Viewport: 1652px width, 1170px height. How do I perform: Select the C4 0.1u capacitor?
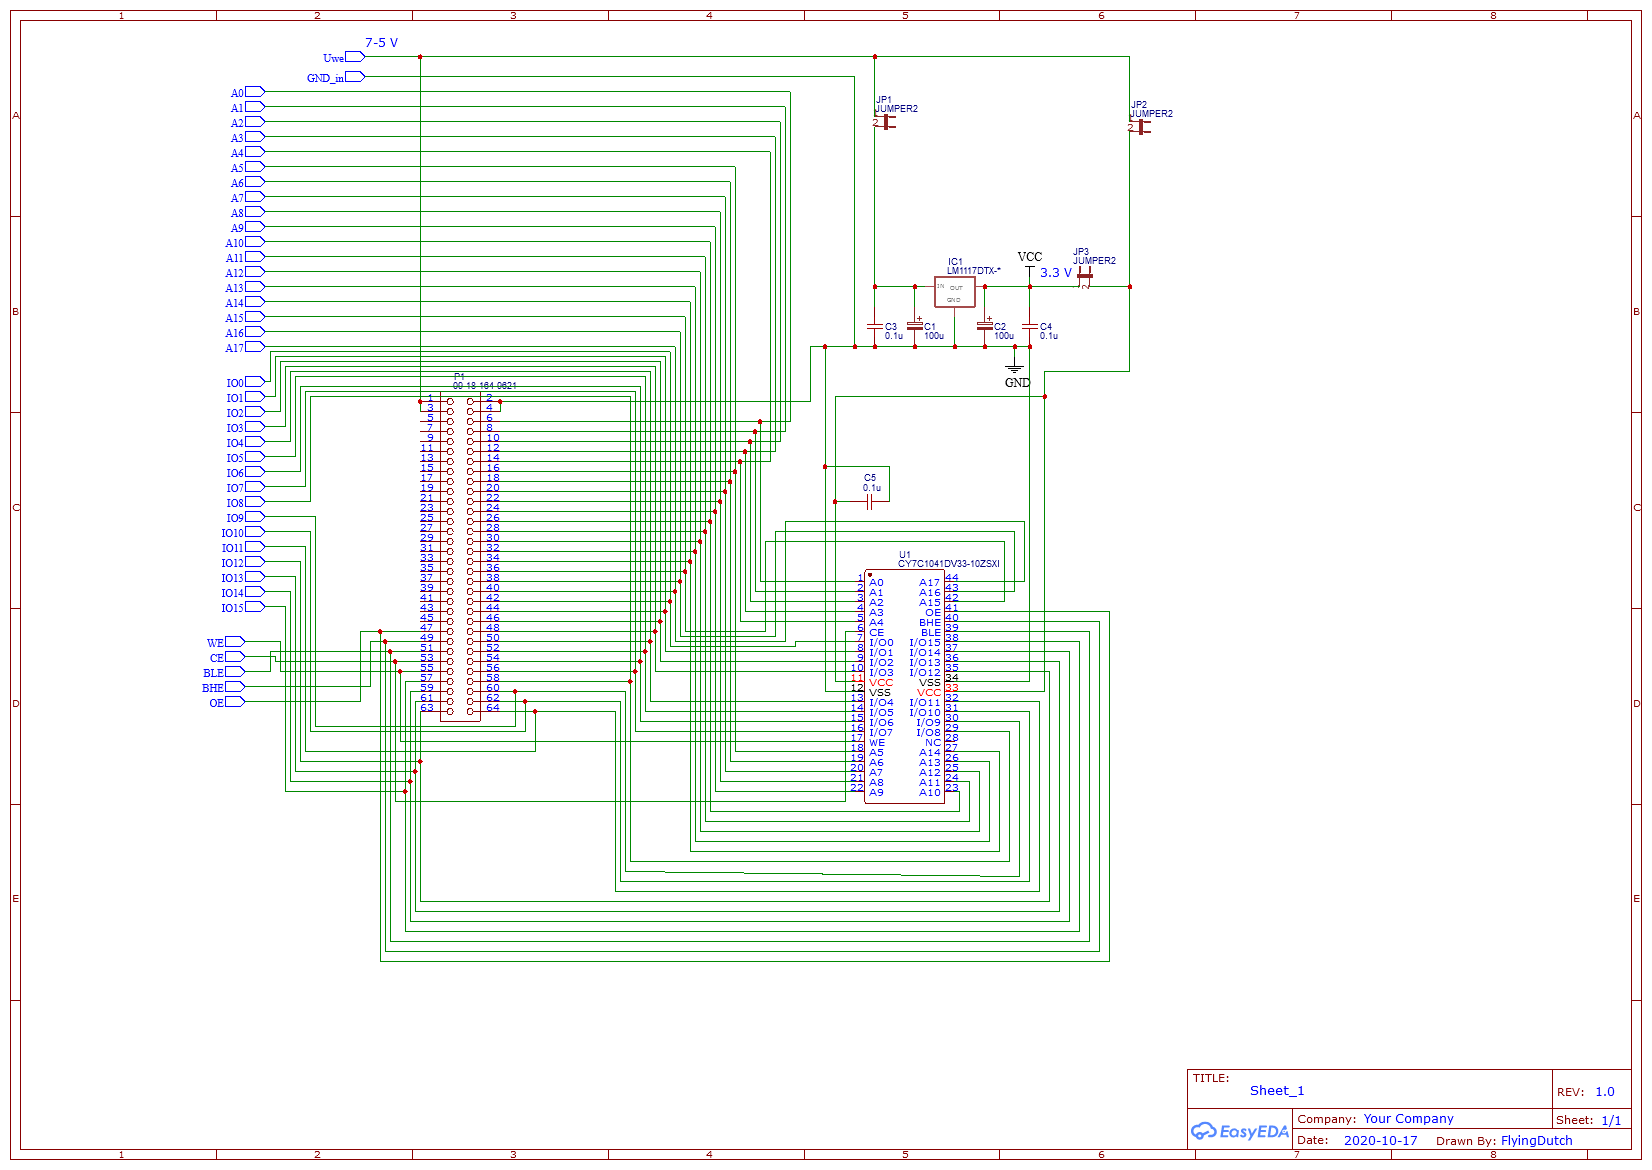[1030, 326]
